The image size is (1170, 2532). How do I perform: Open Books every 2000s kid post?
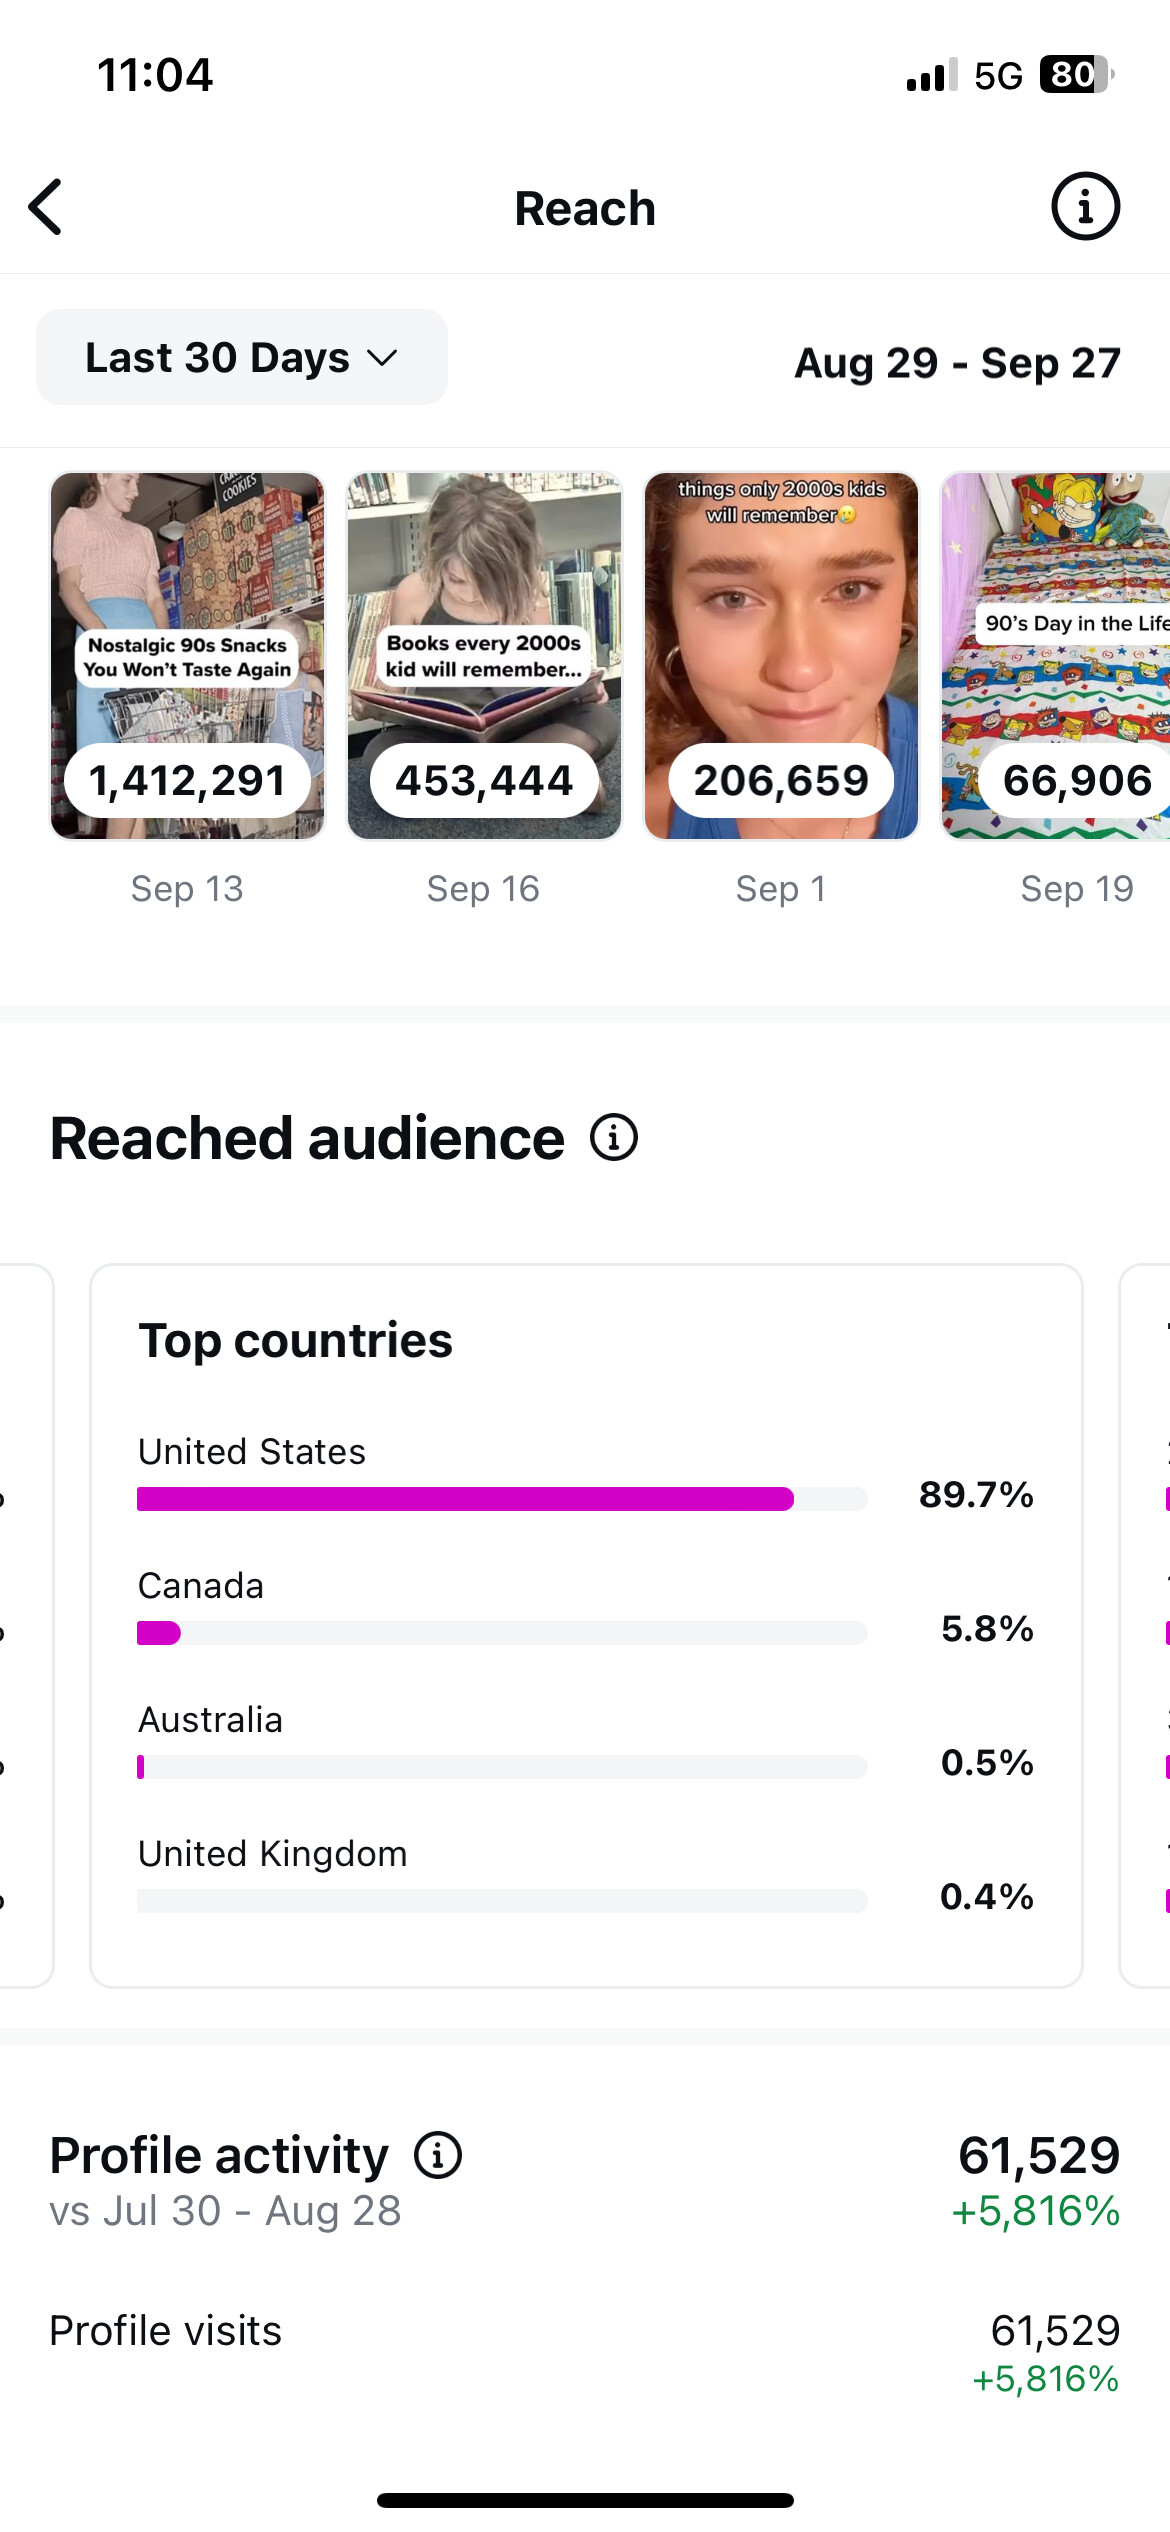tap(484, 656)
